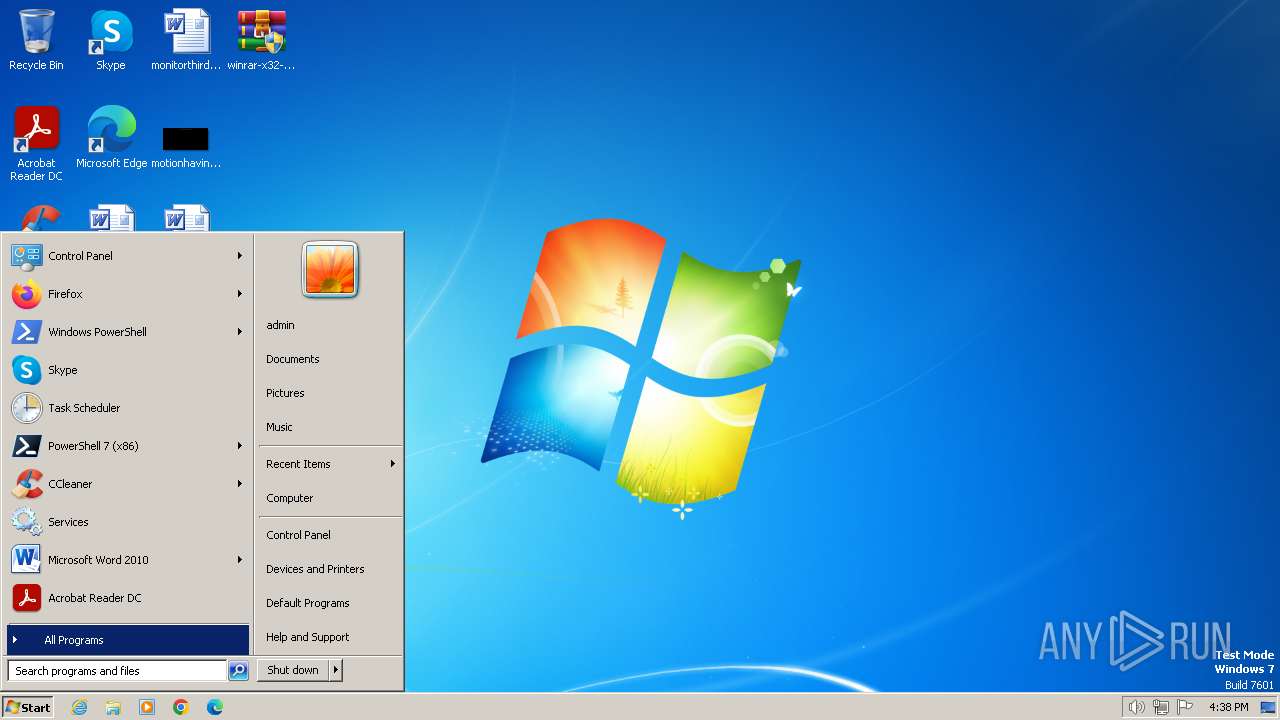Show All Programs list
The width and height of the screenshot is (1280, 720).
click(x=127, y=640)
